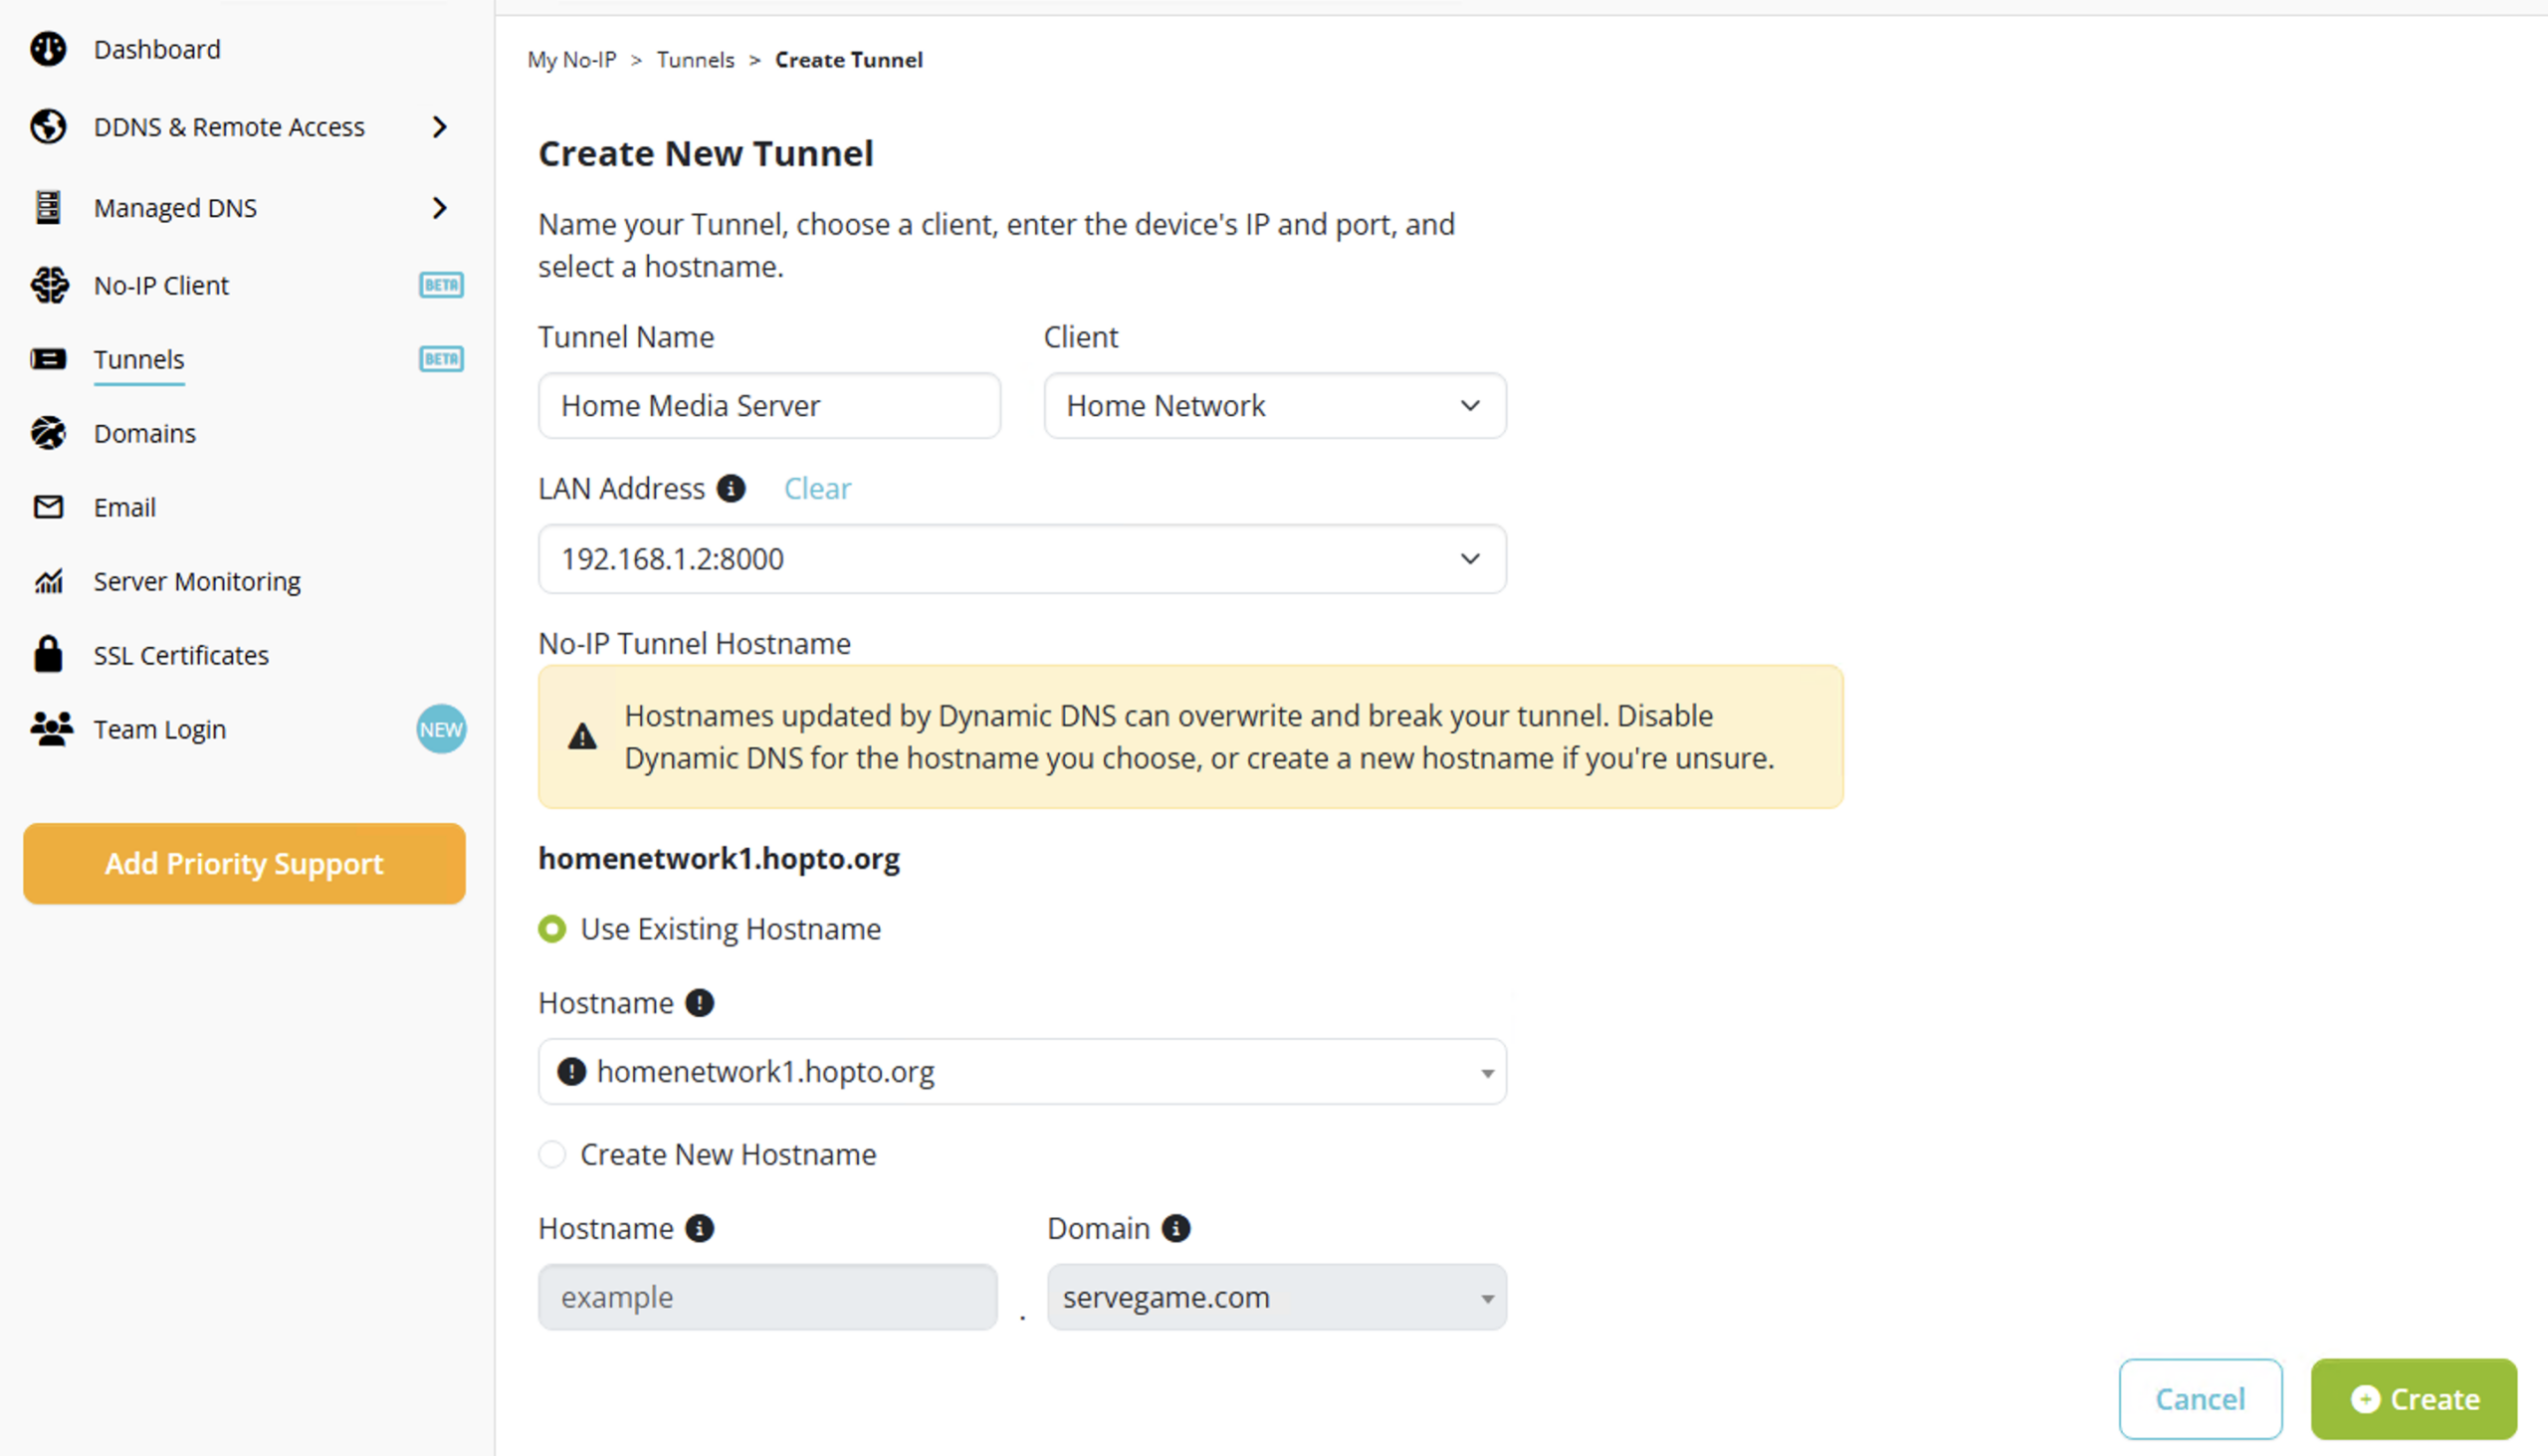Click the Create New Tunnel heading

706,153
